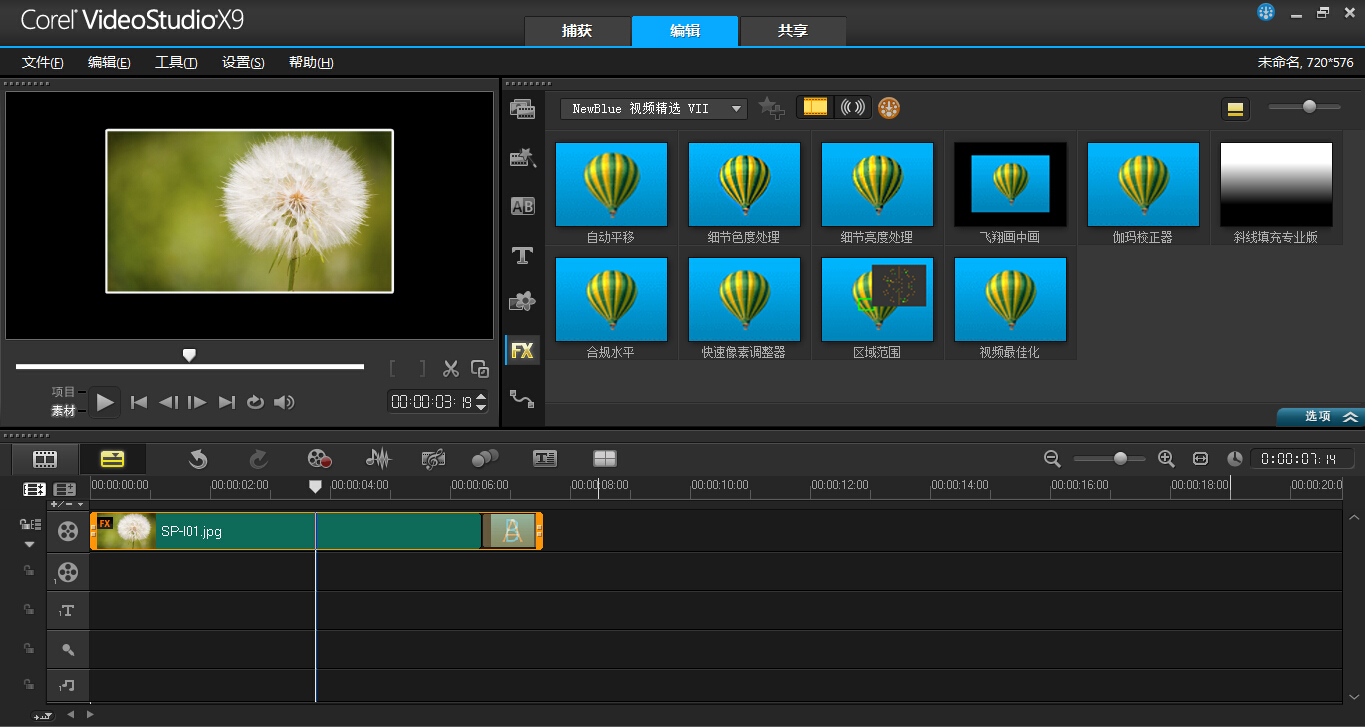The image size is (1365, 727).
Task: Open the Transition library (AB) icon
Action: click(x=522, y=206)
